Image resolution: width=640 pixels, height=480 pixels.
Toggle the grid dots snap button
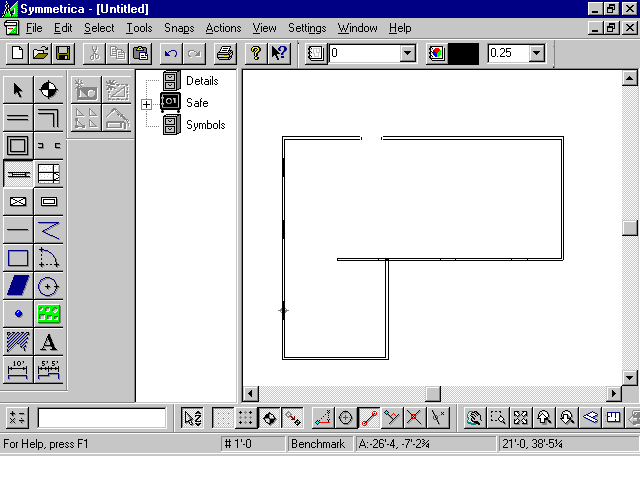tap(245, 418)
